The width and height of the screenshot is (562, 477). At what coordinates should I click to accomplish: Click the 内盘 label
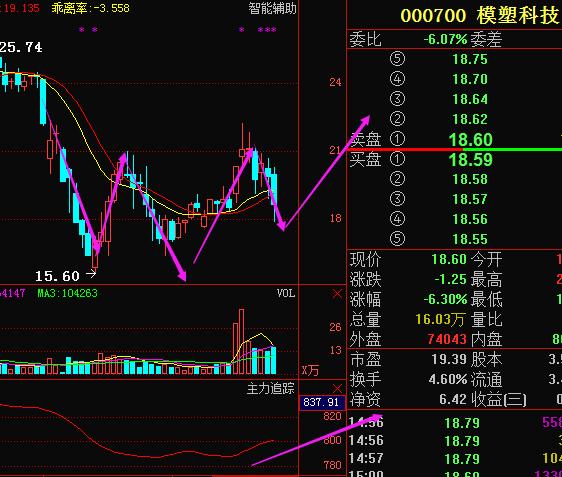tap(486, 339)
